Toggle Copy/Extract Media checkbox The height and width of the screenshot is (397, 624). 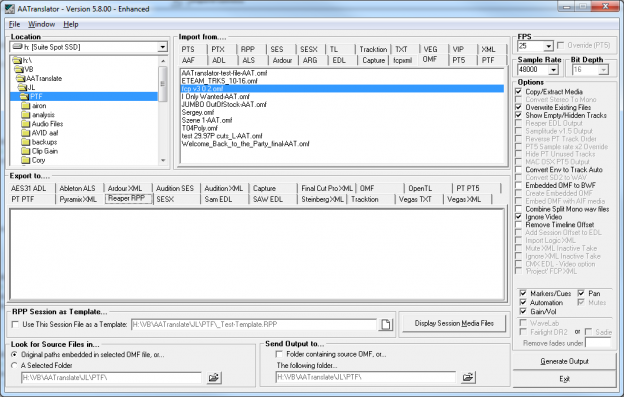click(x=519, y=91)
